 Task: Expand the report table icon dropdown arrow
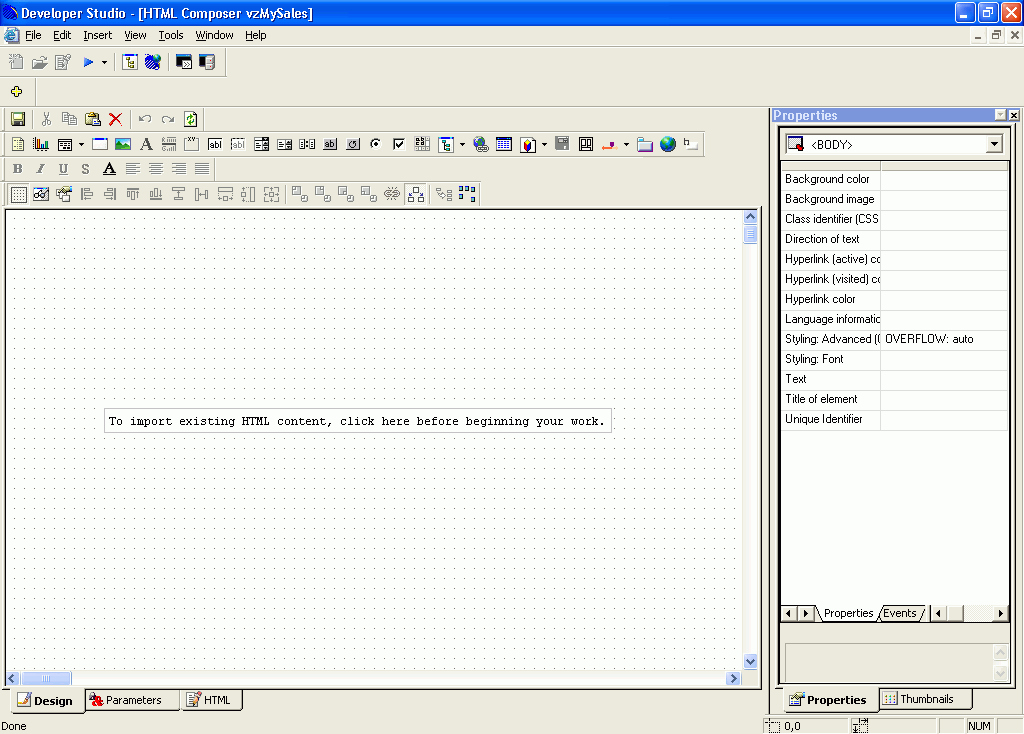click(81, 144)
